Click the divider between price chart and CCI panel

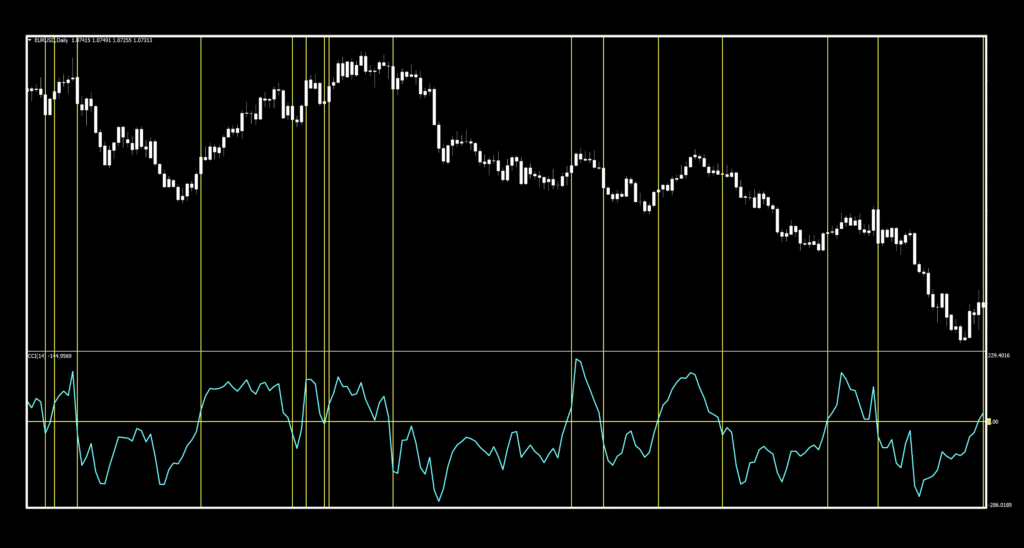click(500, 351)
